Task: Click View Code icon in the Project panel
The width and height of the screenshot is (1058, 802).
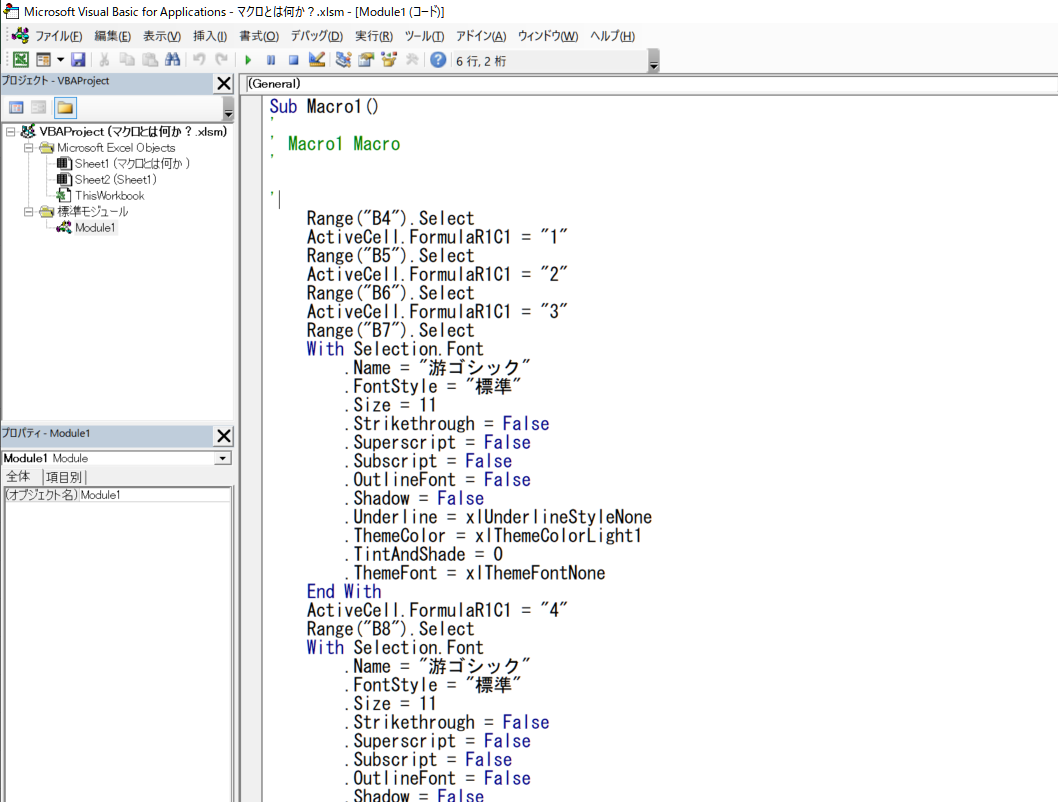Action: (16, 108)
